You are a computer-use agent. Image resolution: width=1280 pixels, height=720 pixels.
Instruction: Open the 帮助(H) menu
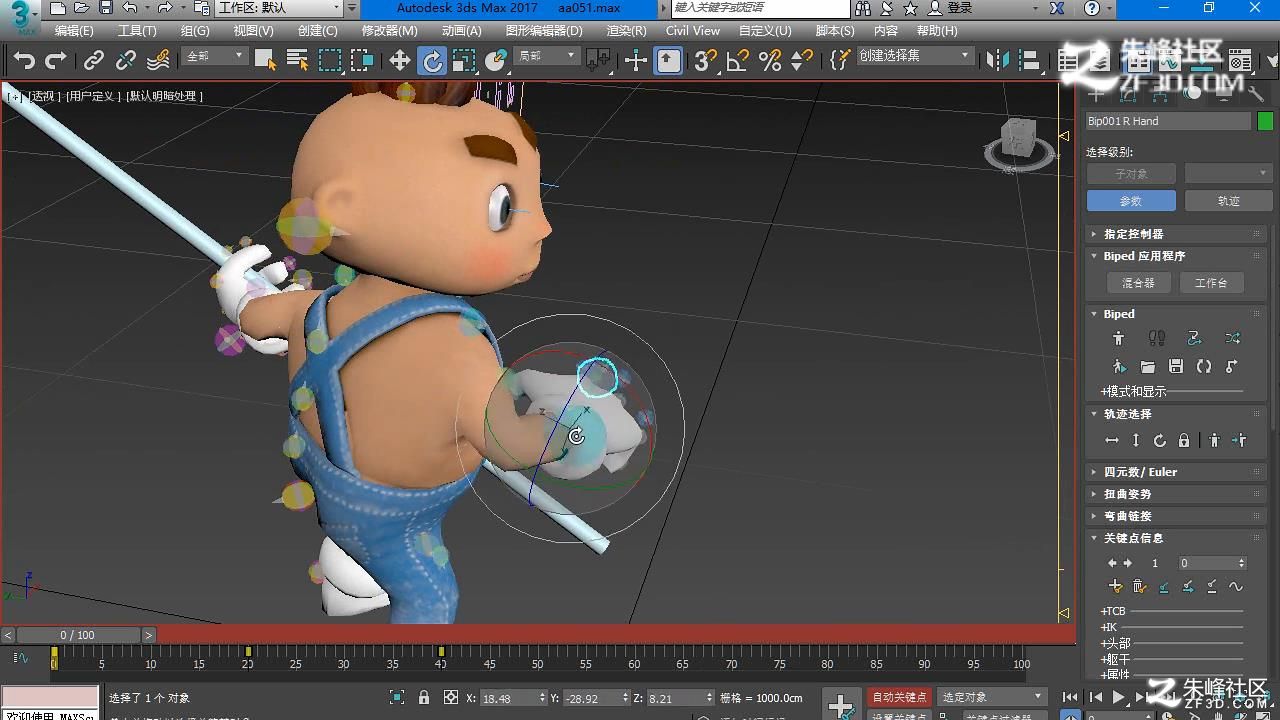coord(937,31)
